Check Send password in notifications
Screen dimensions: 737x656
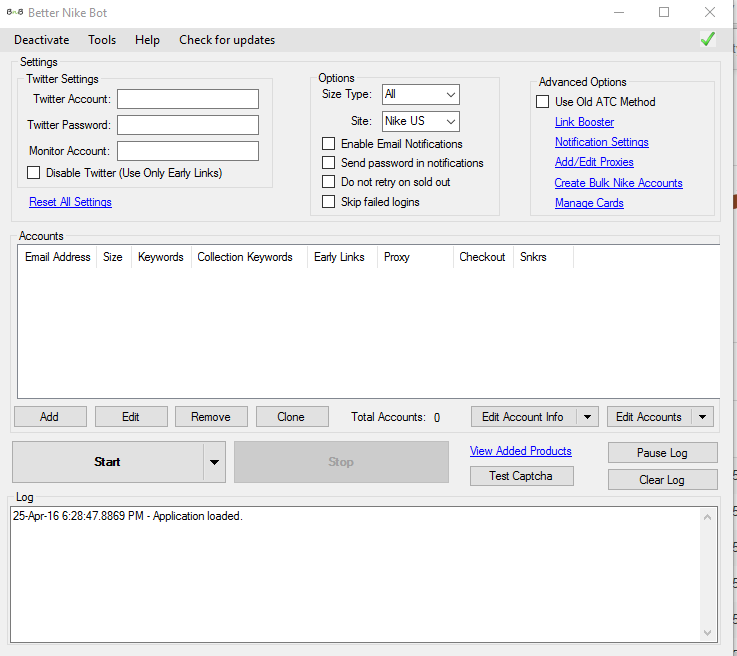tap(328, 163)
